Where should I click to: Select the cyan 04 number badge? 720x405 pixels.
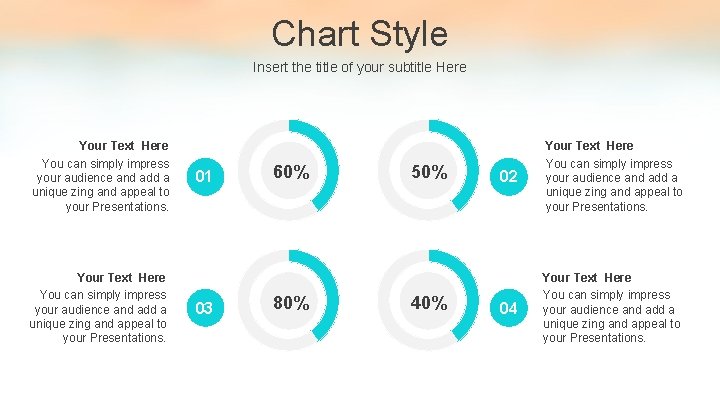(509, 308)
